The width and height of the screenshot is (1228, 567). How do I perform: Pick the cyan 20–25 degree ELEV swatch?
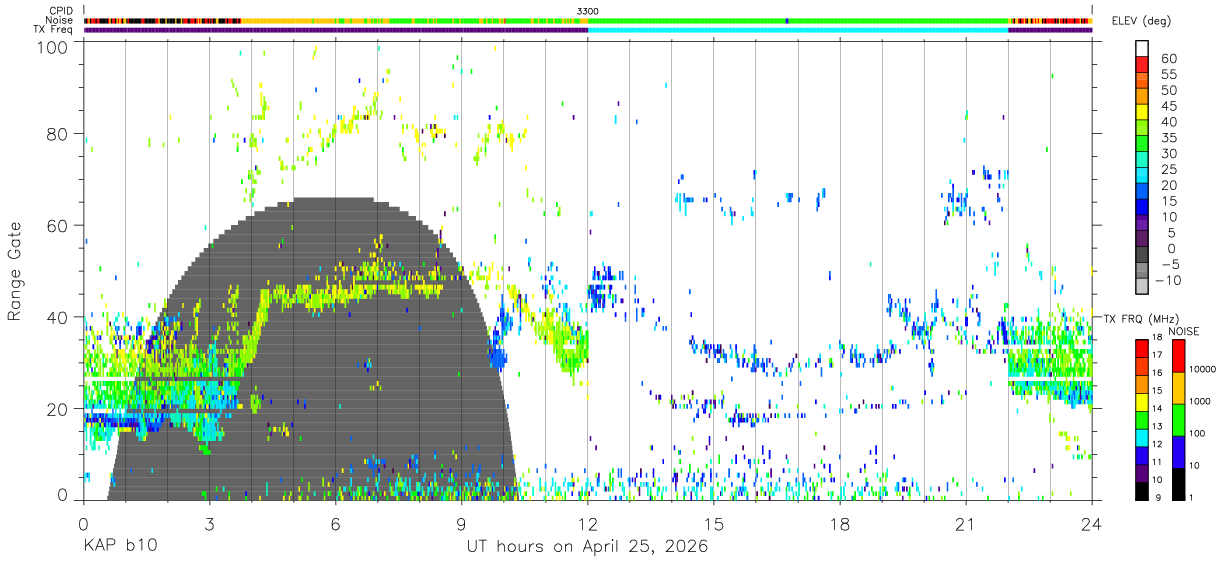point(1142,177)
